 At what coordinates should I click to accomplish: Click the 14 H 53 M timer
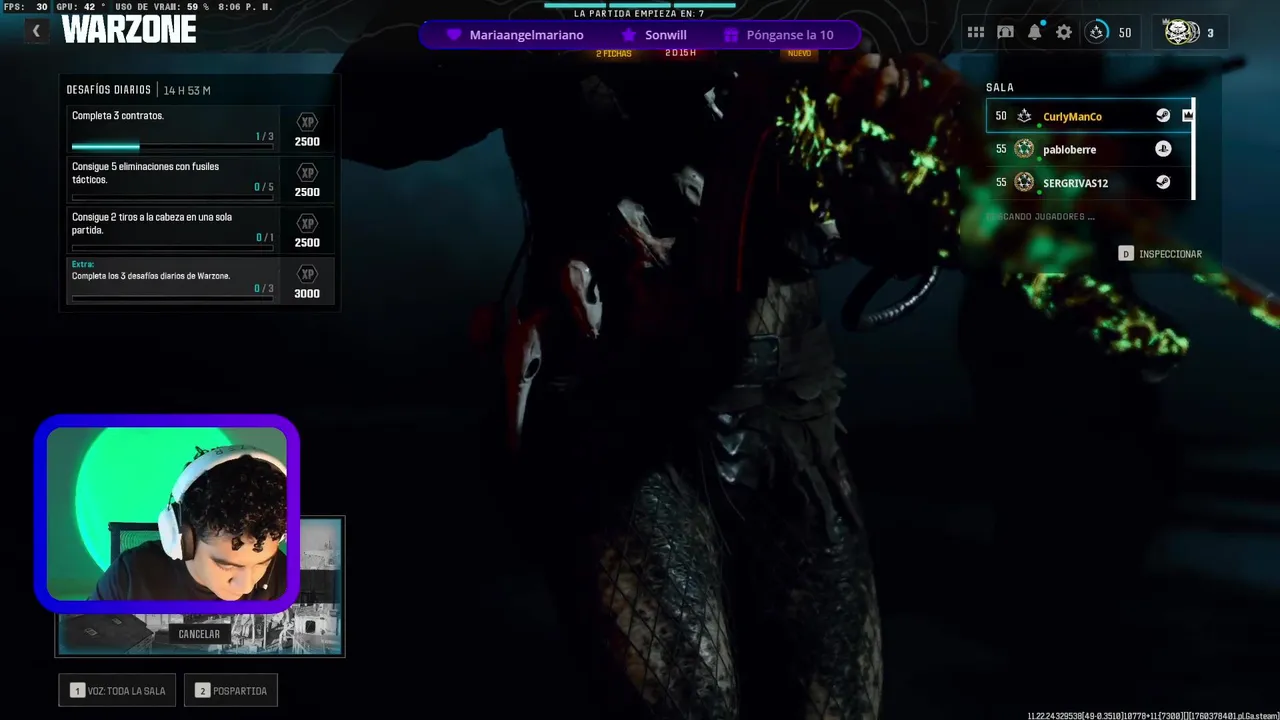(187, 90)
